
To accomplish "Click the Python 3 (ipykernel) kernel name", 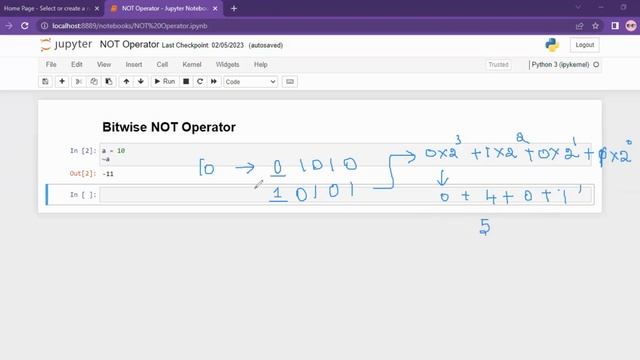I will pos(560,64).
